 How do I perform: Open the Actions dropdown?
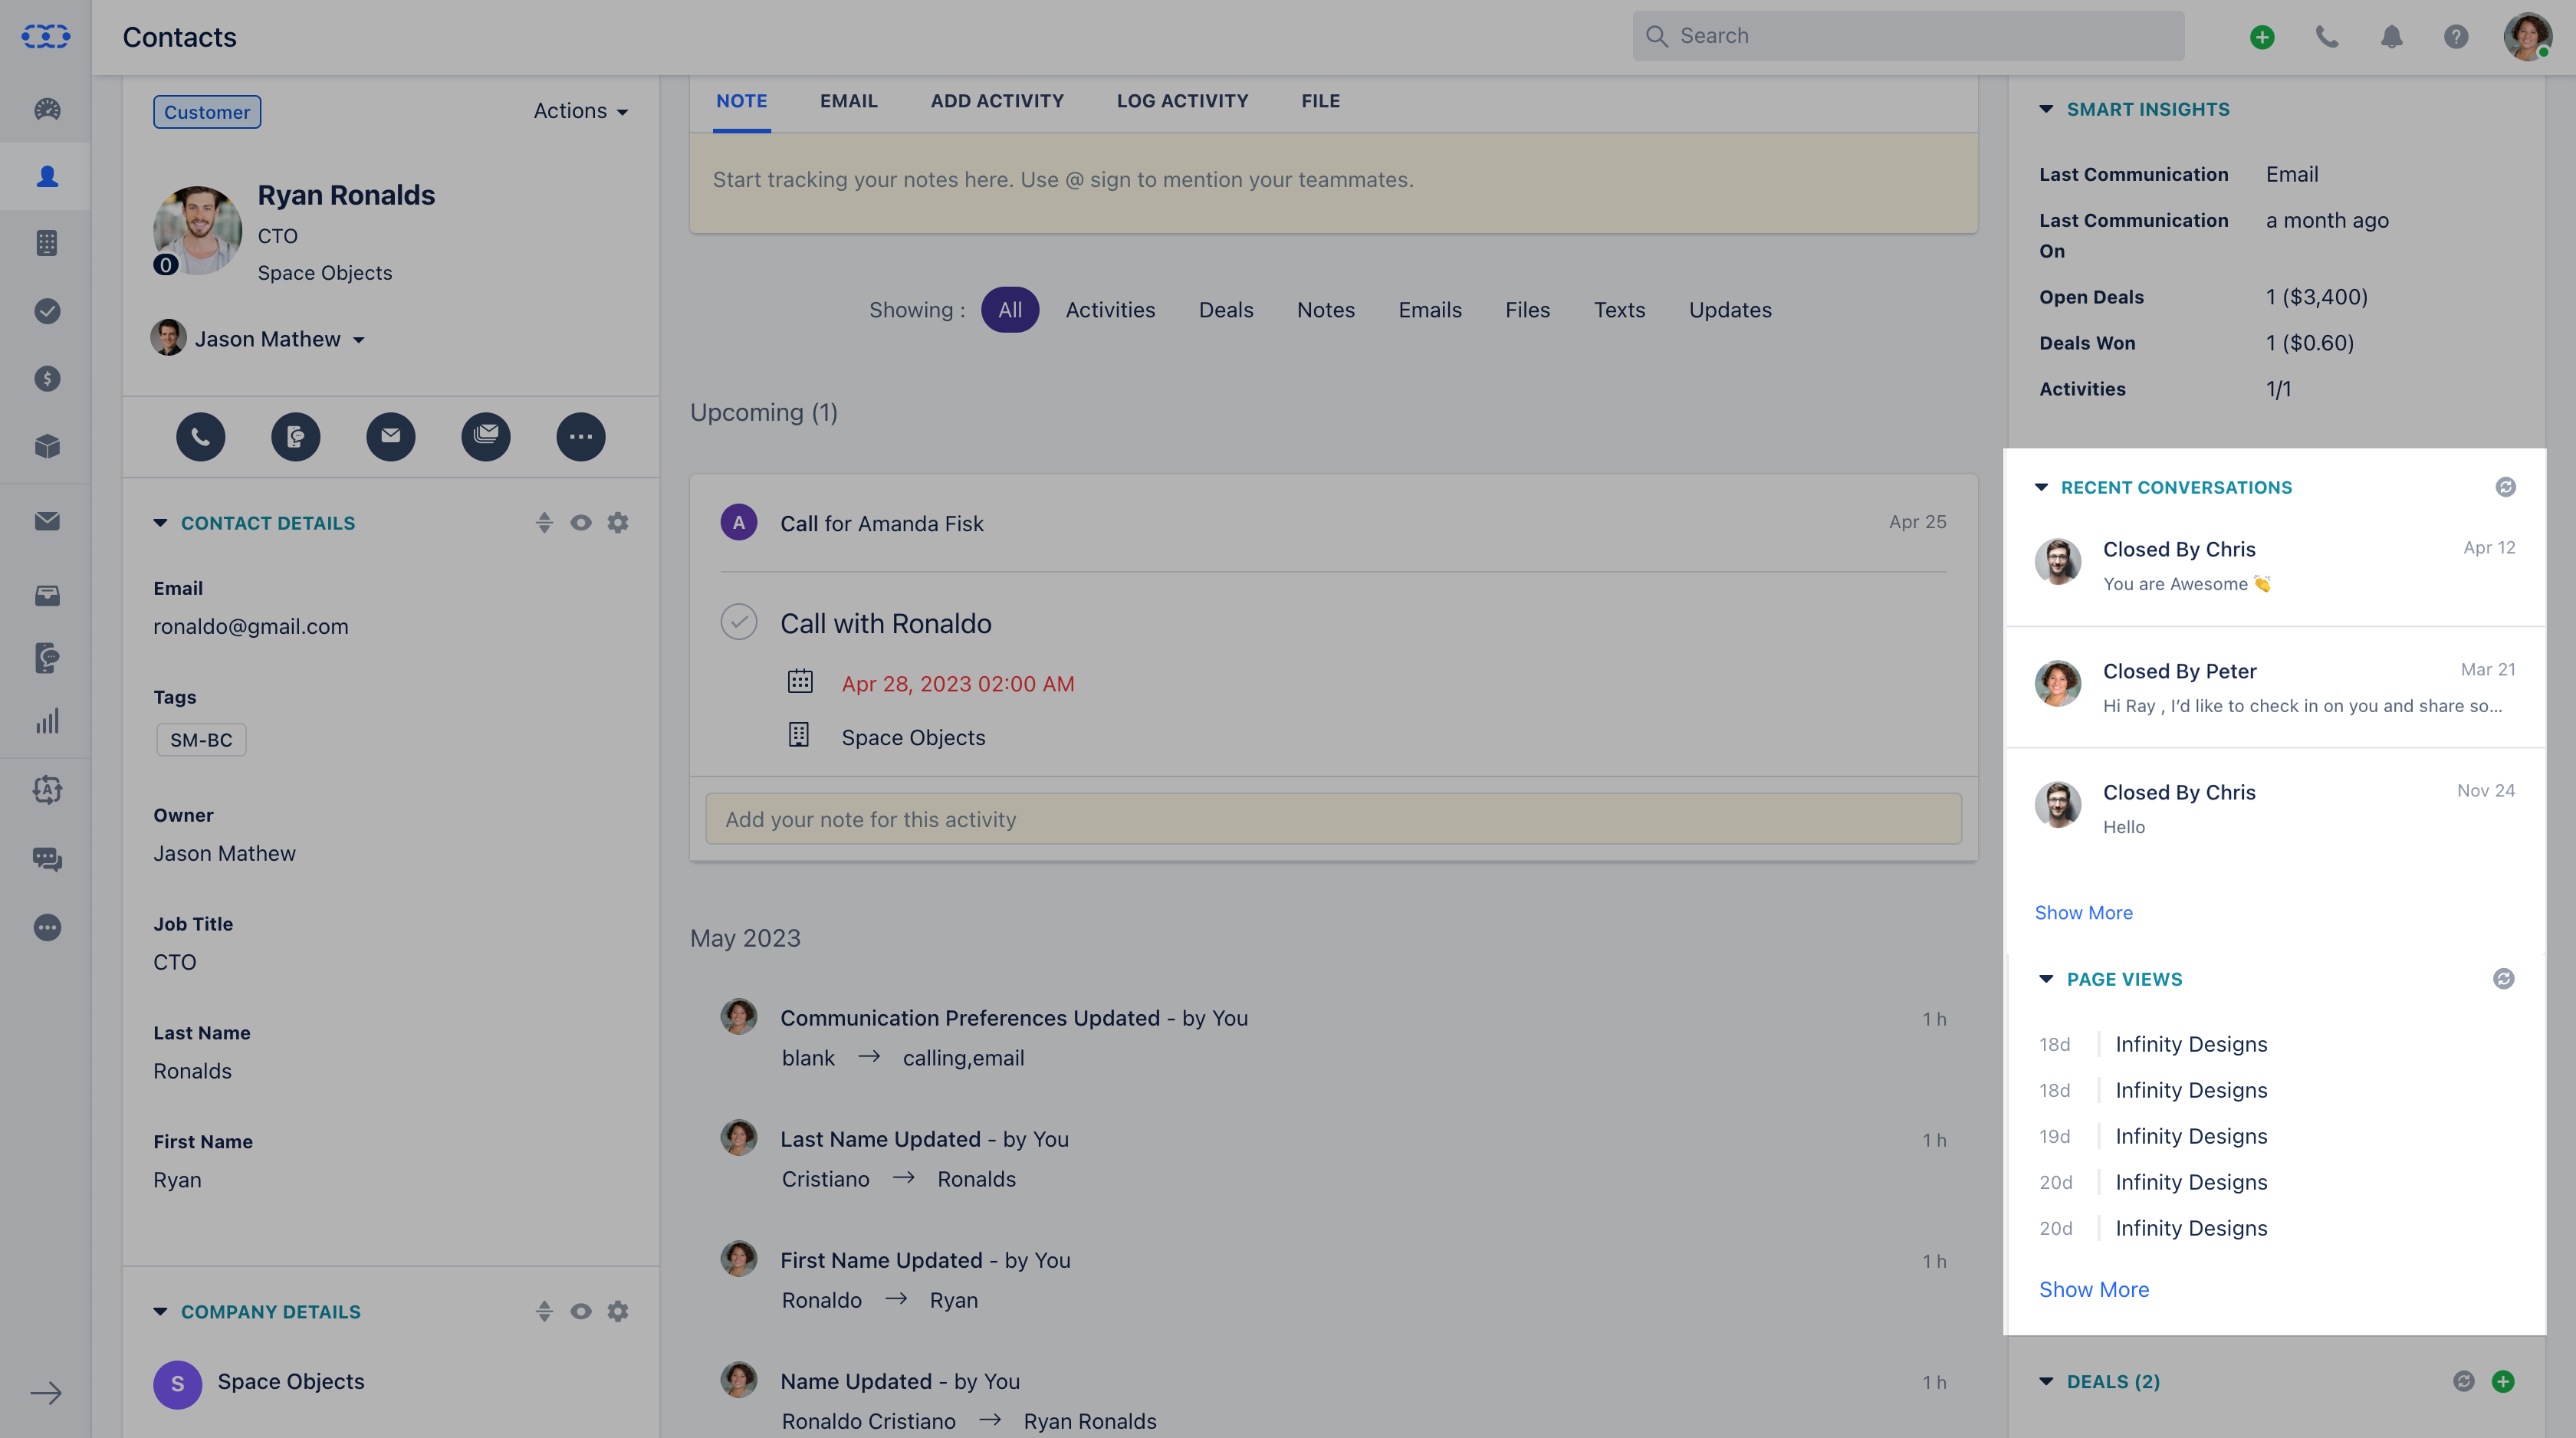[579, 111]
